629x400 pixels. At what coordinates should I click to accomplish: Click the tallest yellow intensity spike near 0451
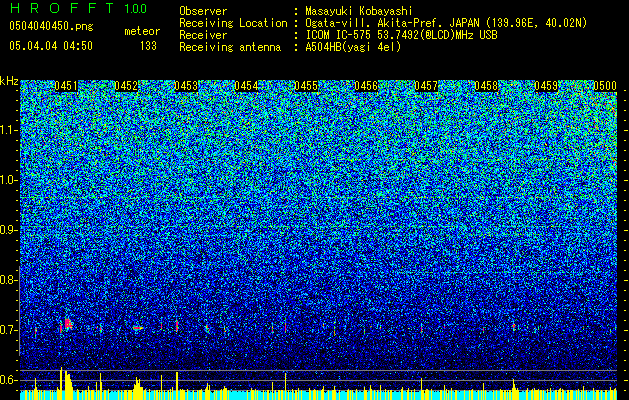point(61,383)
